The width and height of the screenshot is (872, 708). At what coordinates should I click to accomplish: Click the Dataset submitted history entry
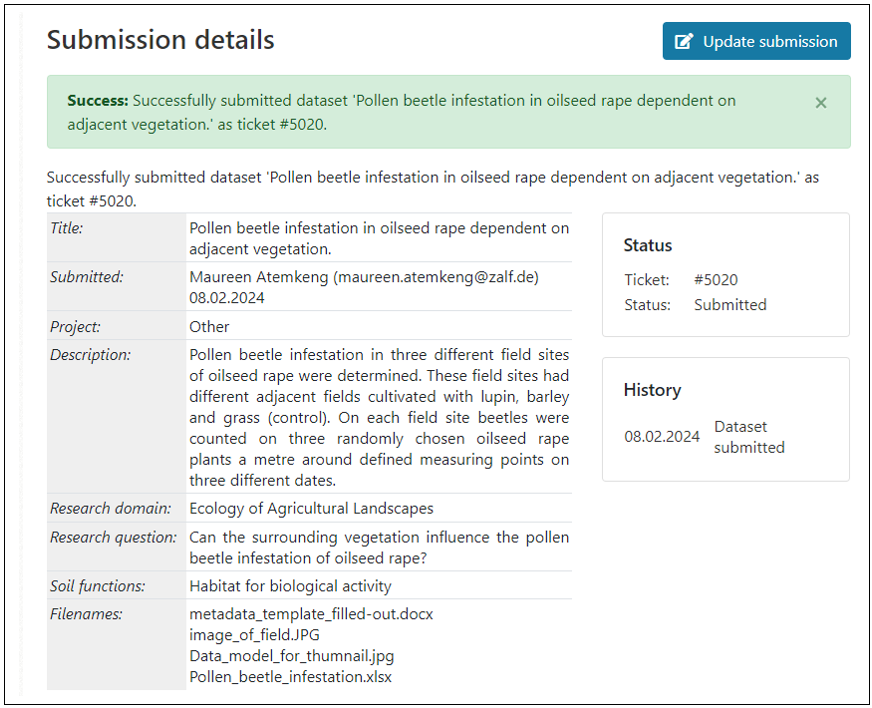pyautogui.click(x=749, y=437)
